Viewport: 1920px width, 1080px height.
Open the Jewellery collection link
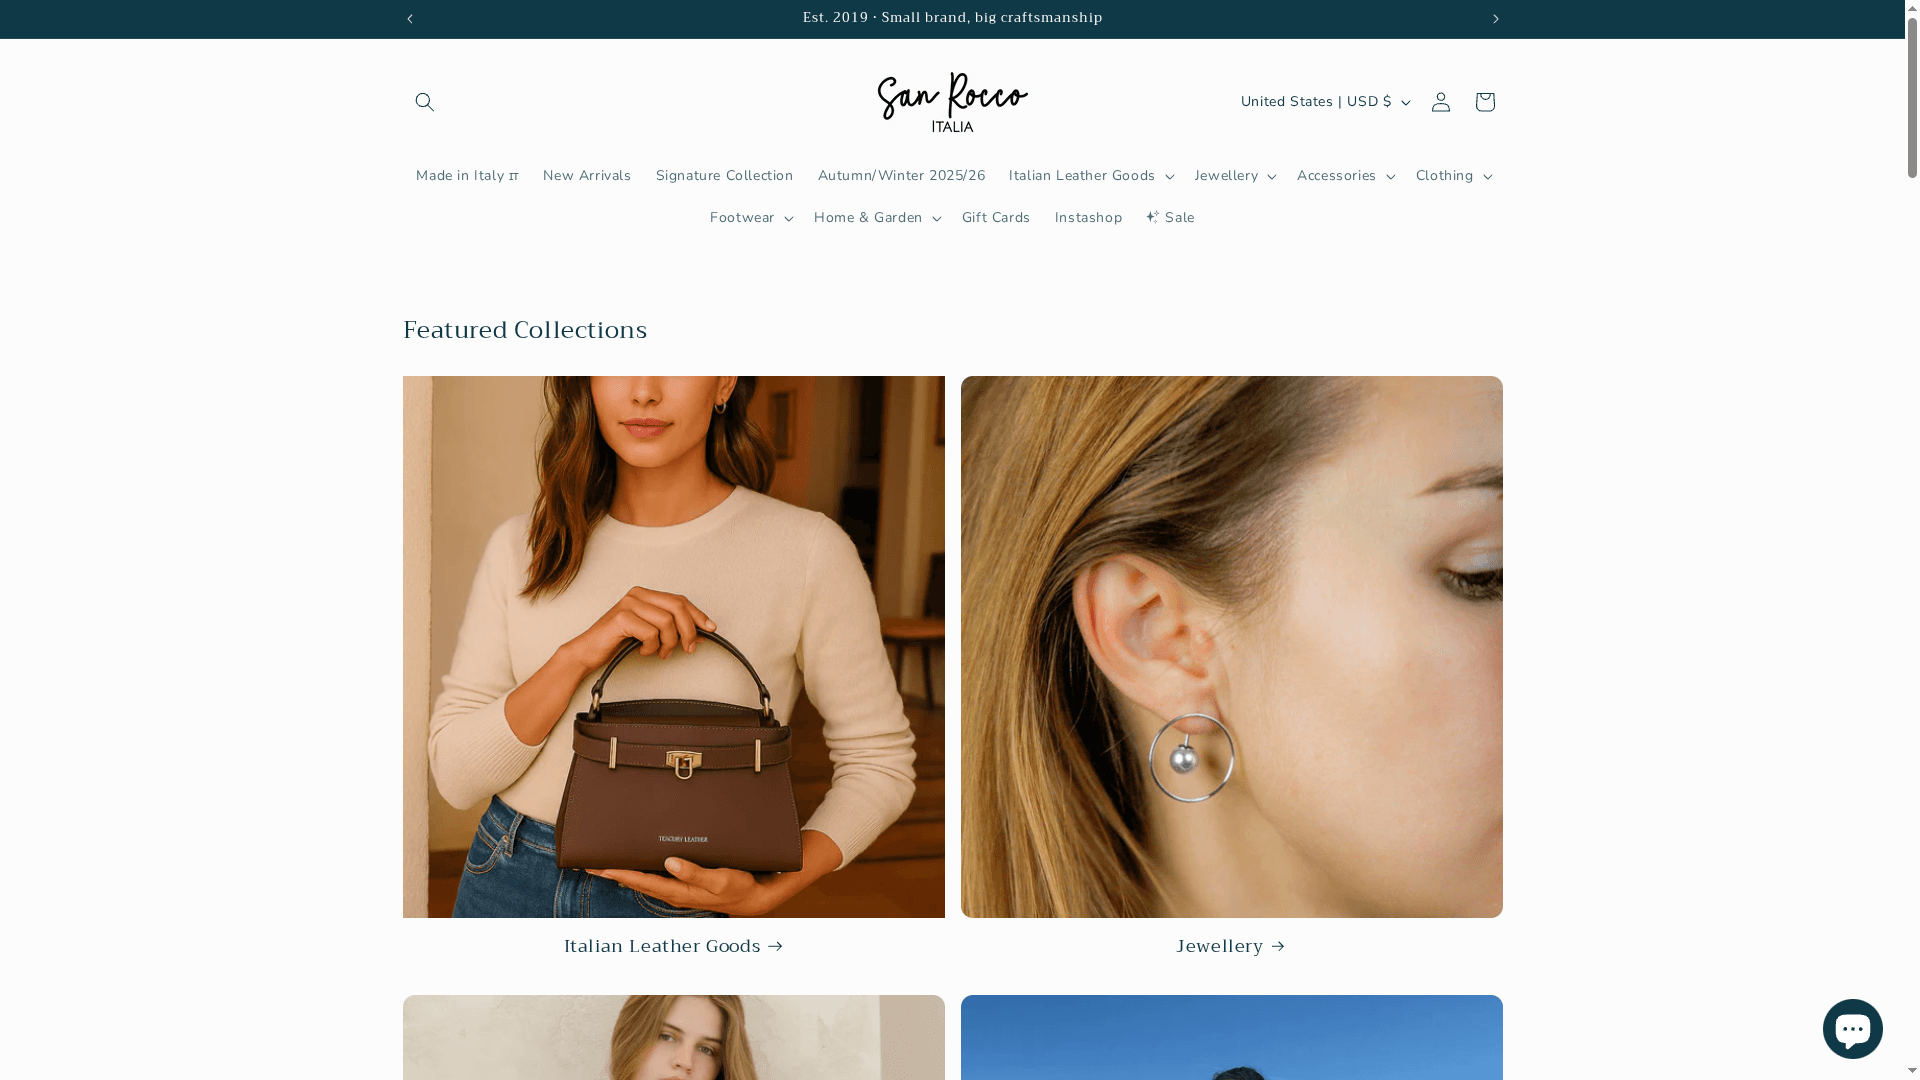pos(1231,945)
